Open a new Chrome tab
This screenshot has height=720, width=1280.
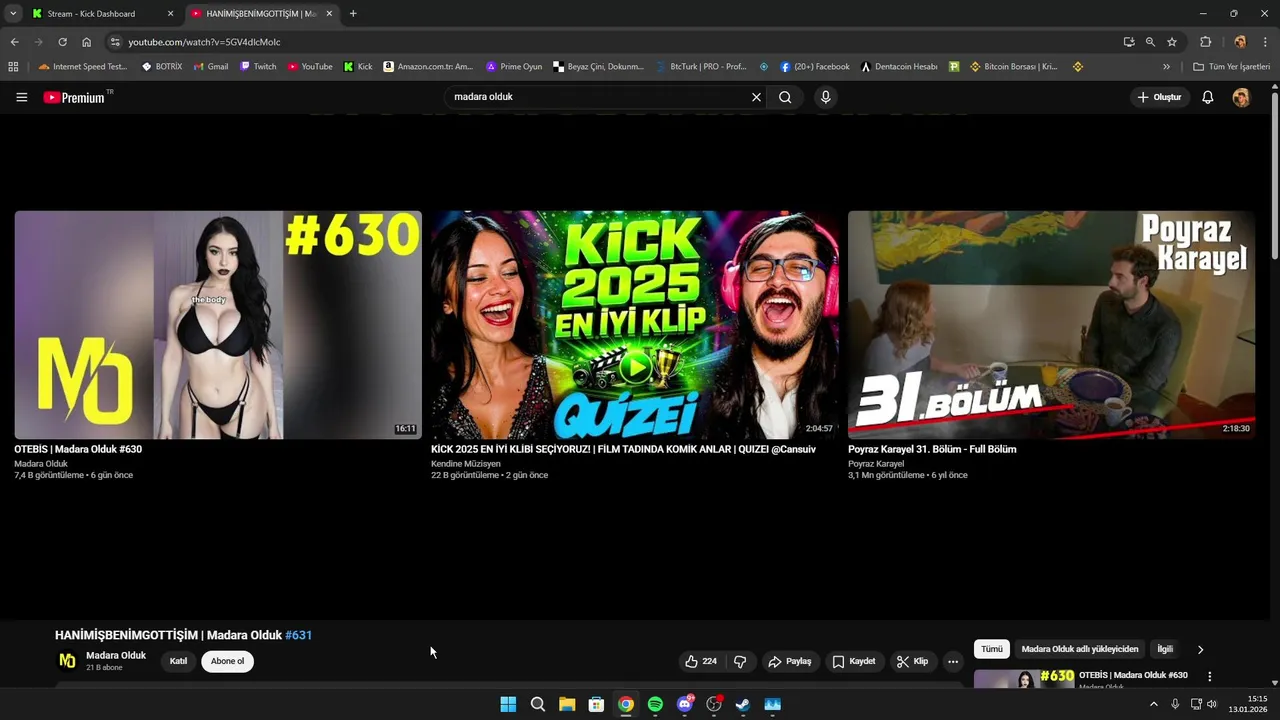point(353,14)
